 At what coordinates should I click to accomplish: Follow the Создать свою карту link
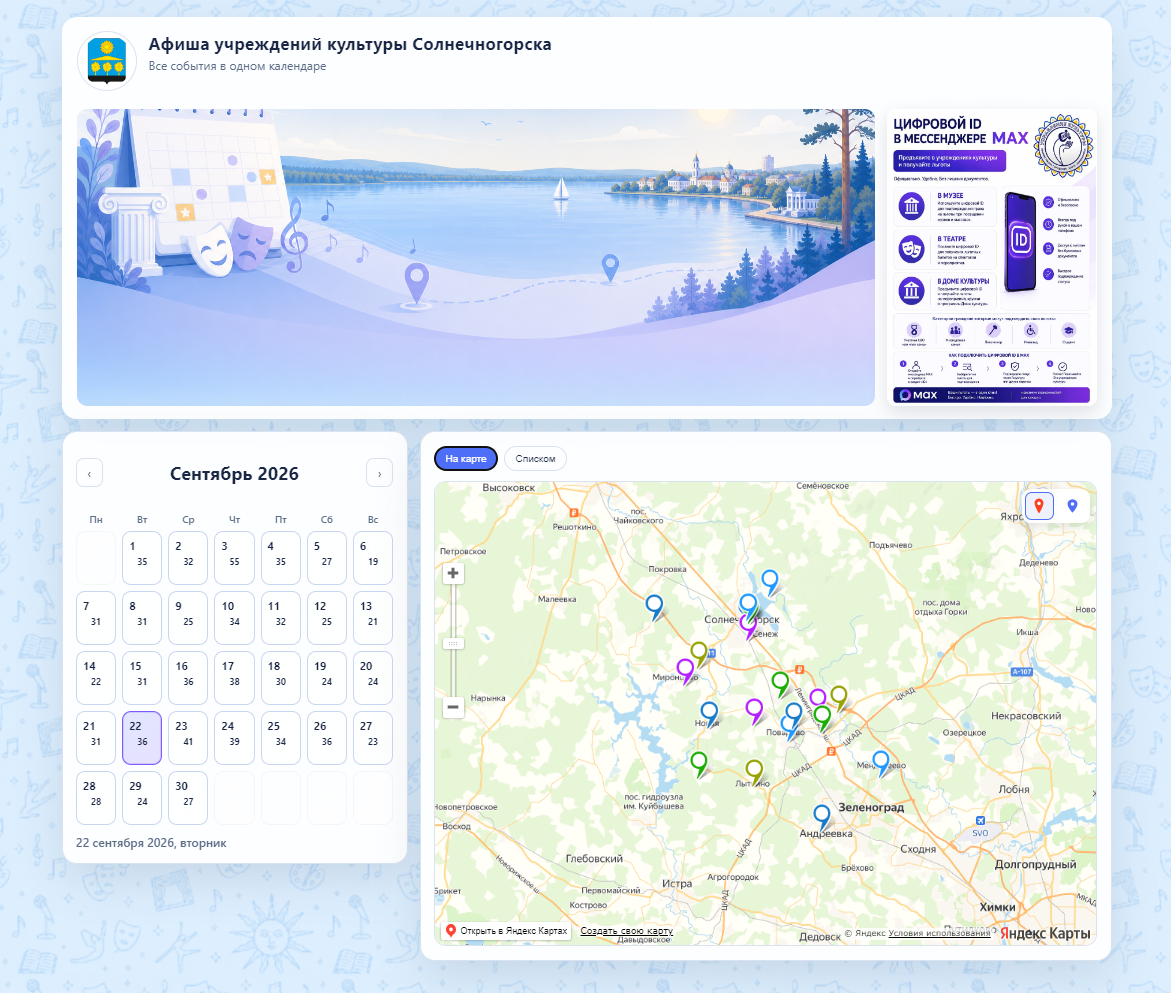[627, 931]
